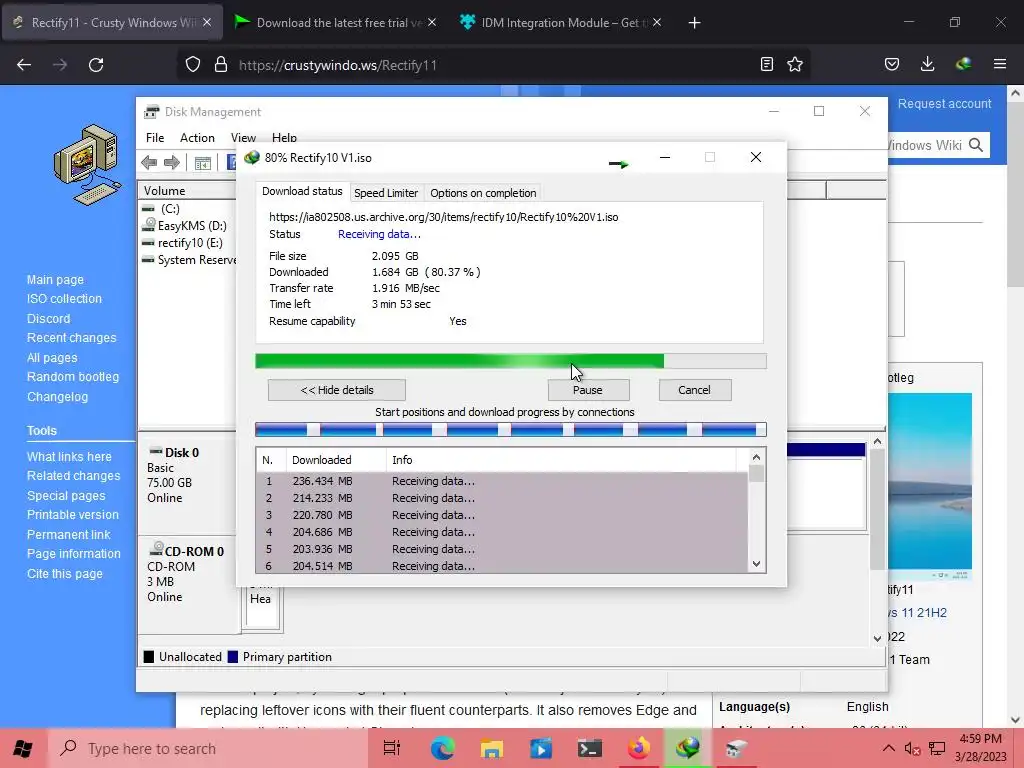The height and width of the screenshot is (768, 1024).
Task: Click wiki search magnifier icon
Action: click(x=976, y=145)
